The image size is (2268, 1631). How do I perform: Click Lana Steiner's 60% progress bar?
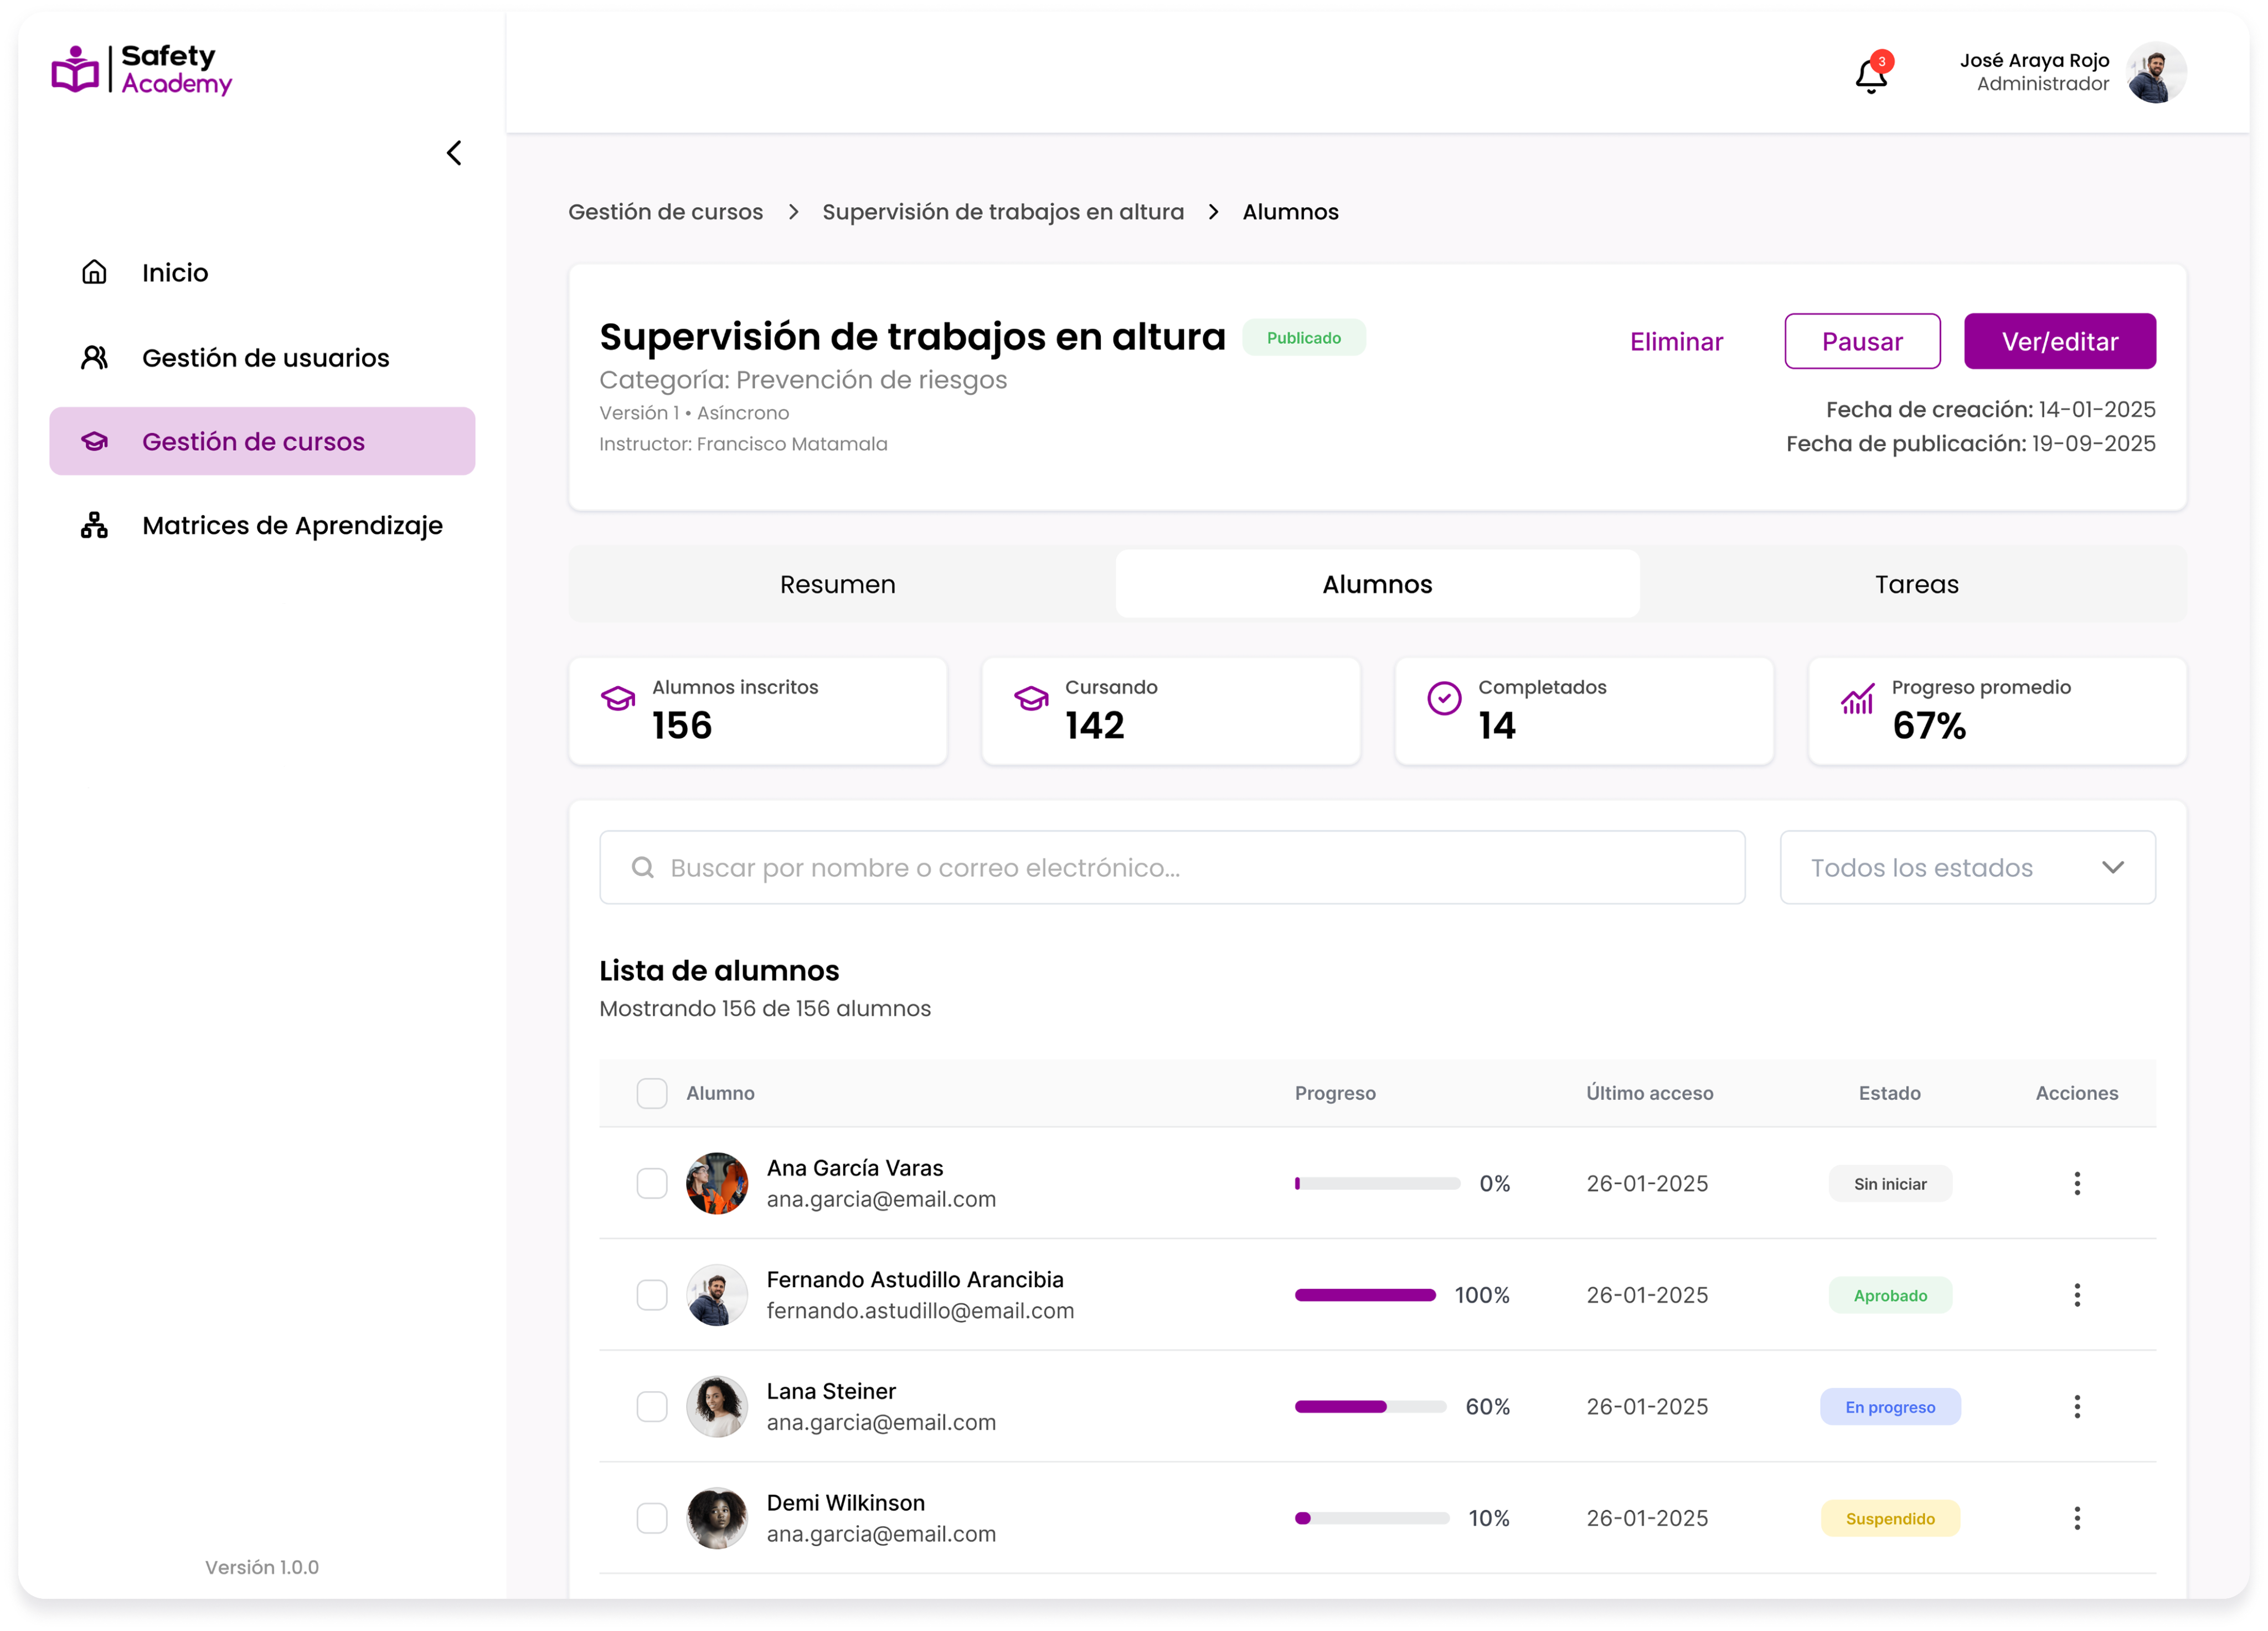pos(1369,1407)
